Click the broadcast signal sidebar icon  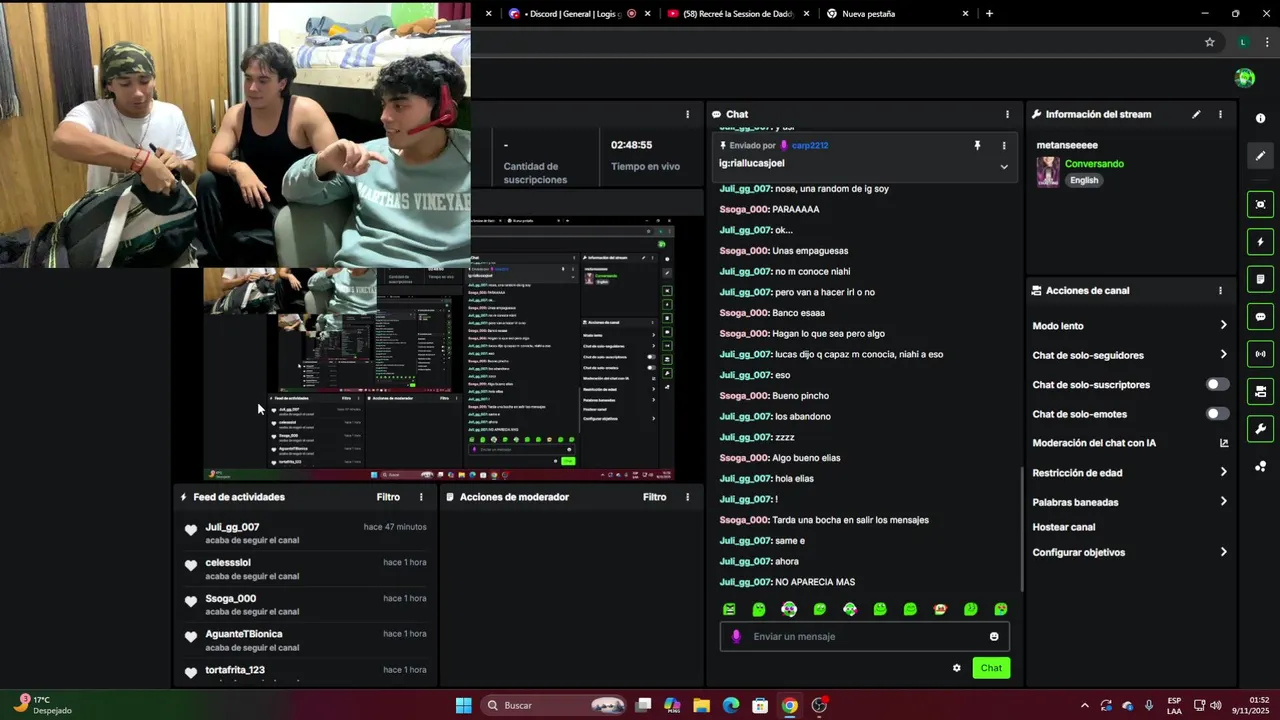coord(1260,354)
